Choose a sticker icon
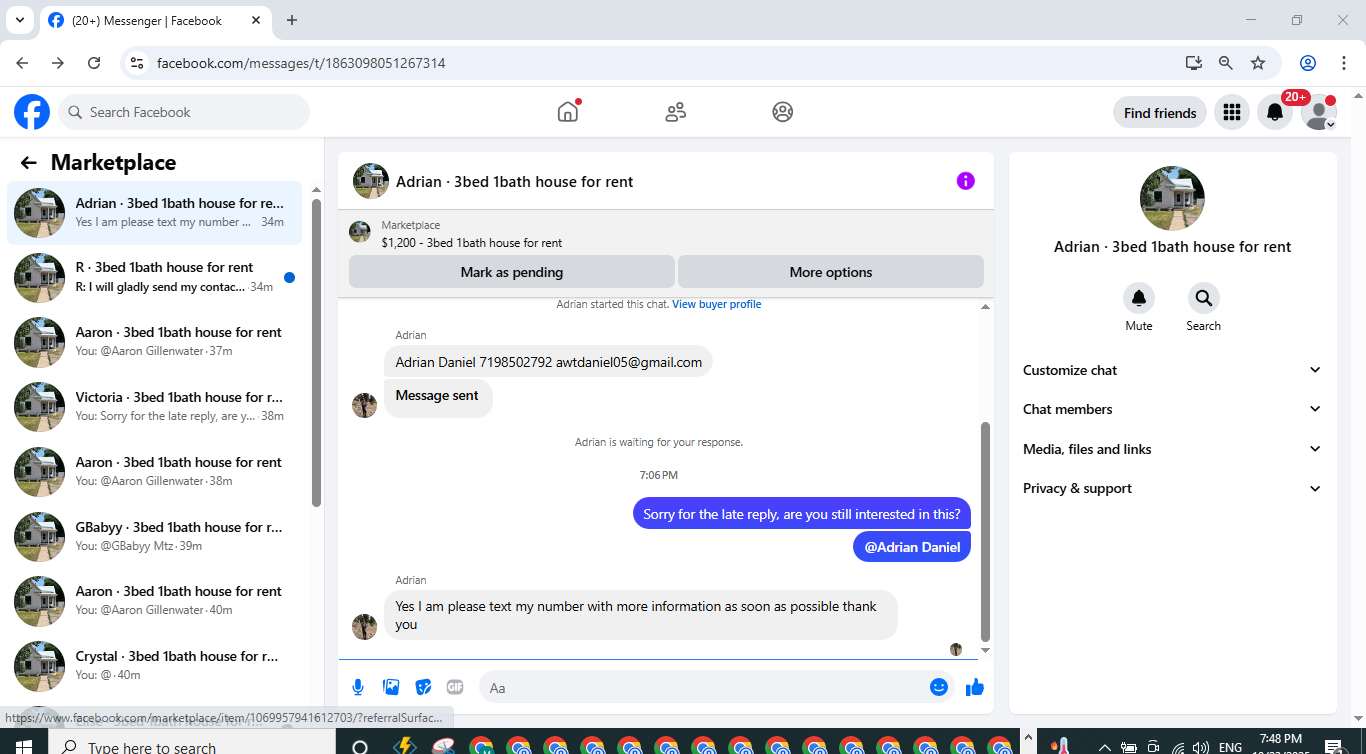Image resolution: width=1366 pixels, height=754 pixels. tap(423, 687)
